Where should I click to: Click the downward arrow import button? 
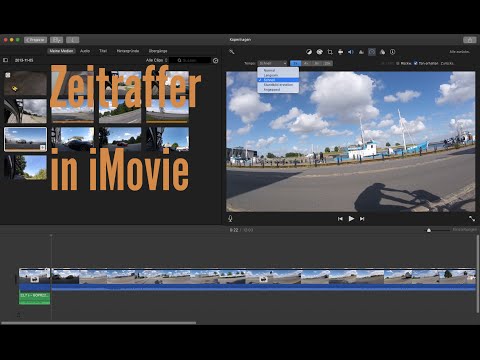[x=72, y=40]
